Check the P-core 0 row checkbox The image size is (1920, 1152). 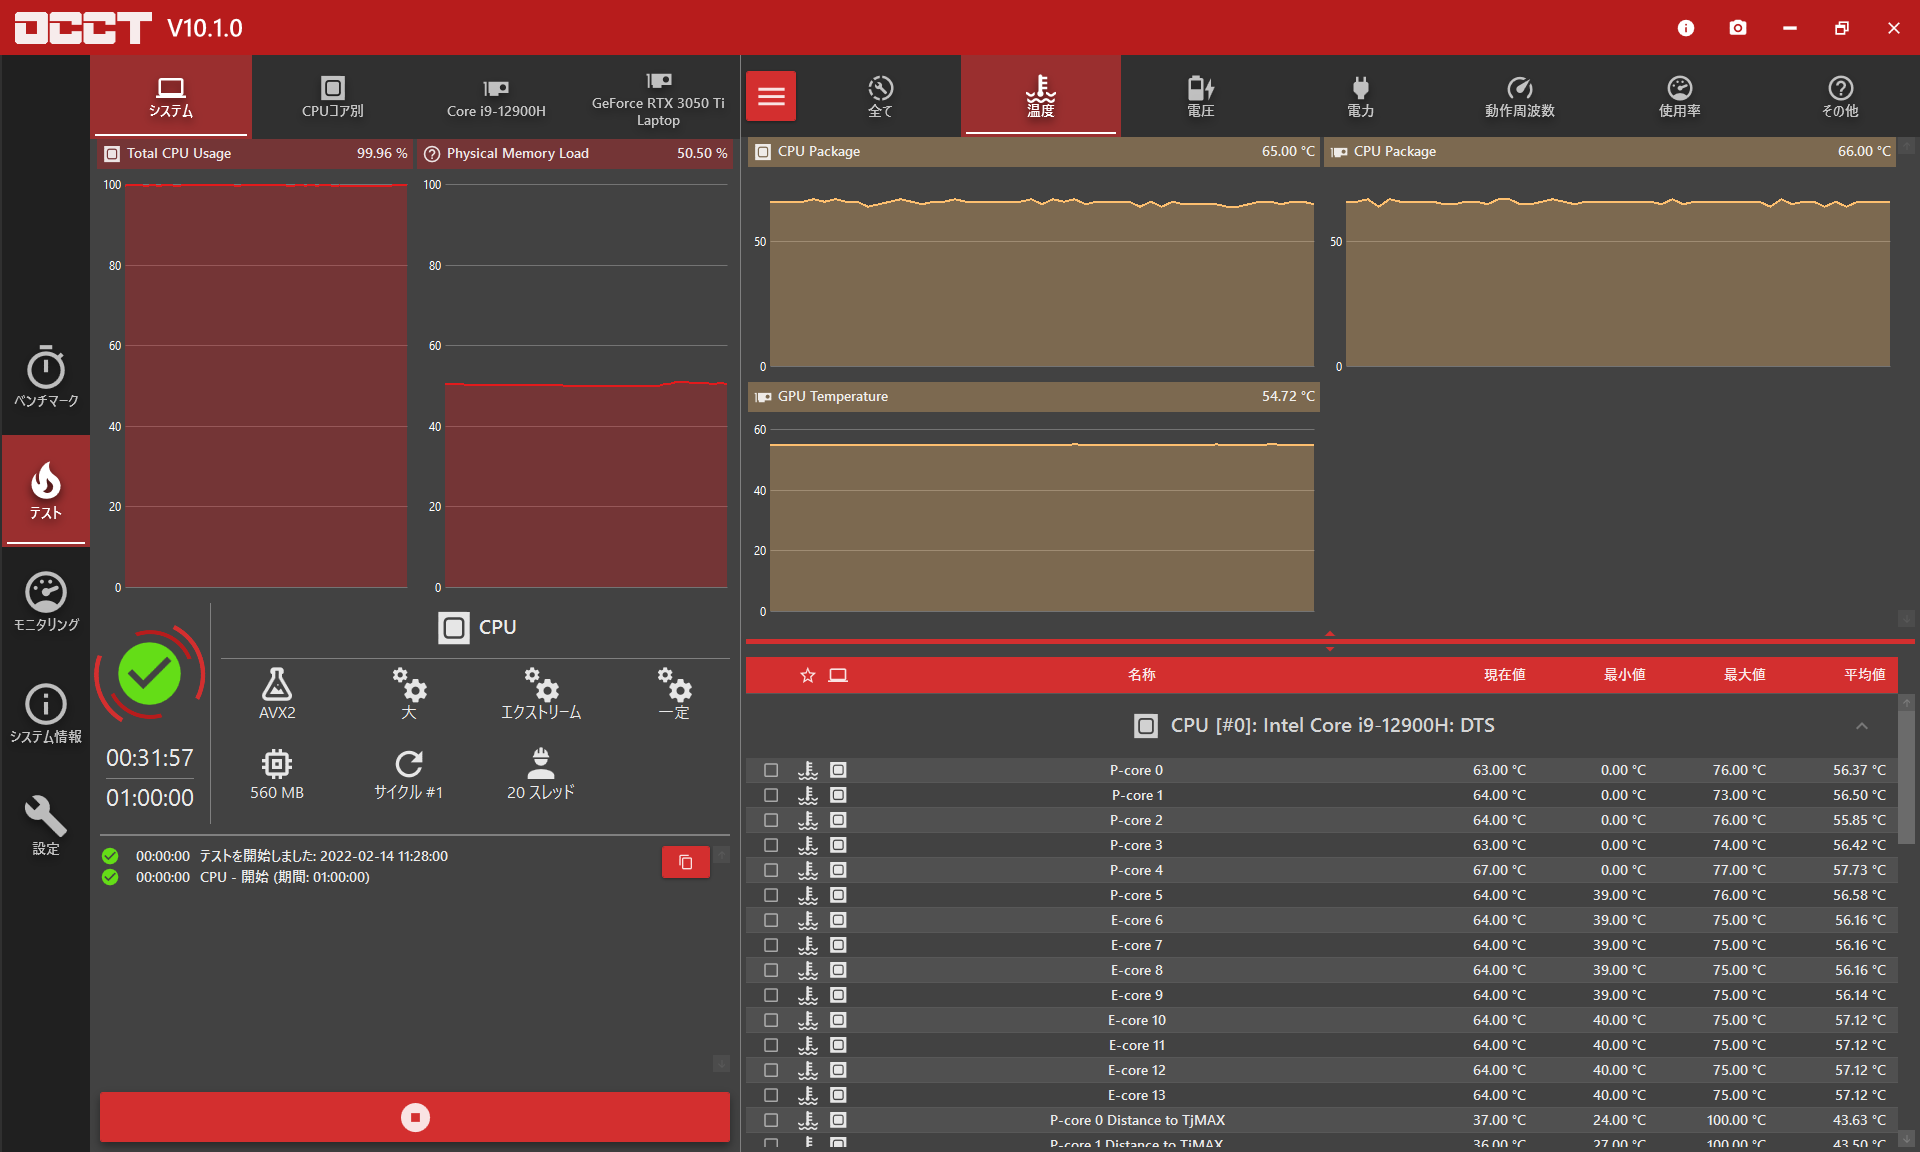click(771, 770)
